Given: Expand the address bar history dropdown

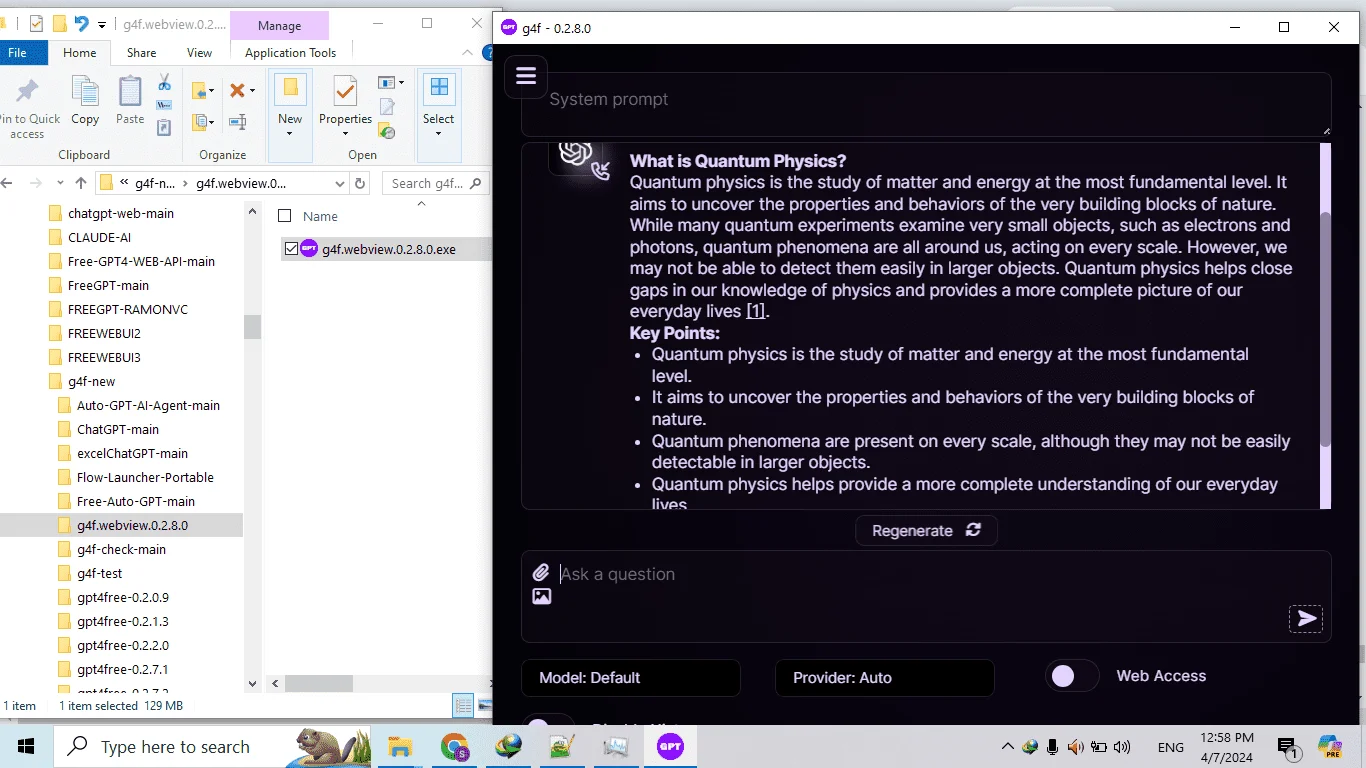Looking at the screenshot, I should click(339, 184).
